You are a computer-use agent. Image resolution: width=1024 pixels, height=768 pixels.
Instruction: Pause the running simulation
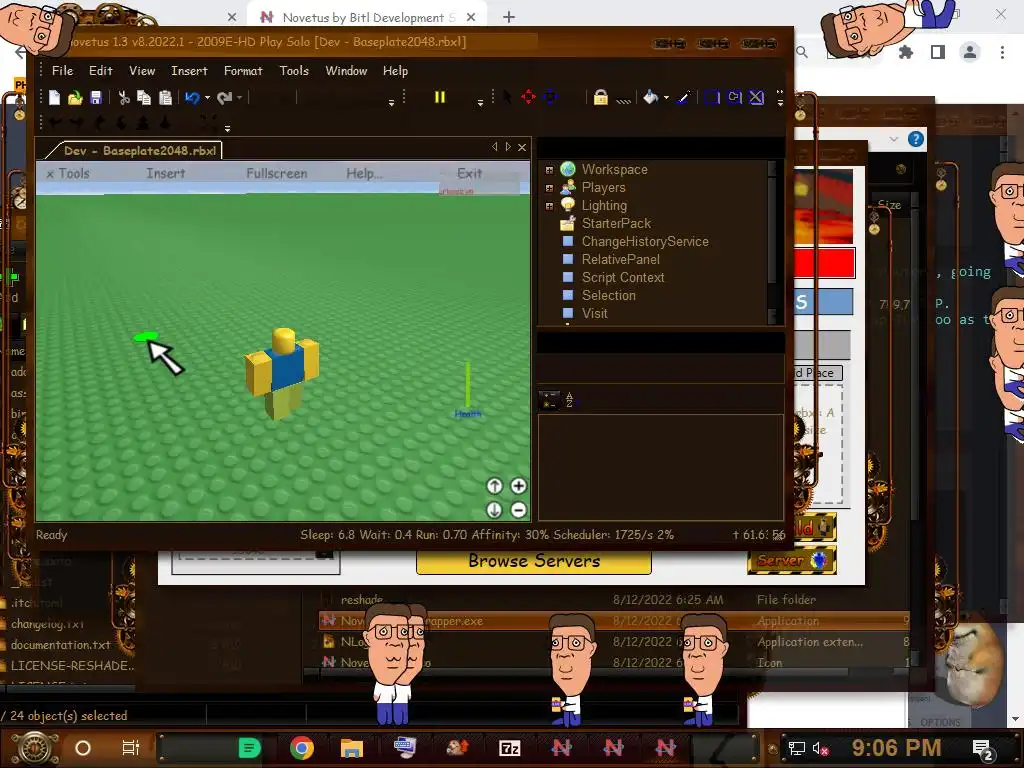pyautogui.click(x=440, y=97)
